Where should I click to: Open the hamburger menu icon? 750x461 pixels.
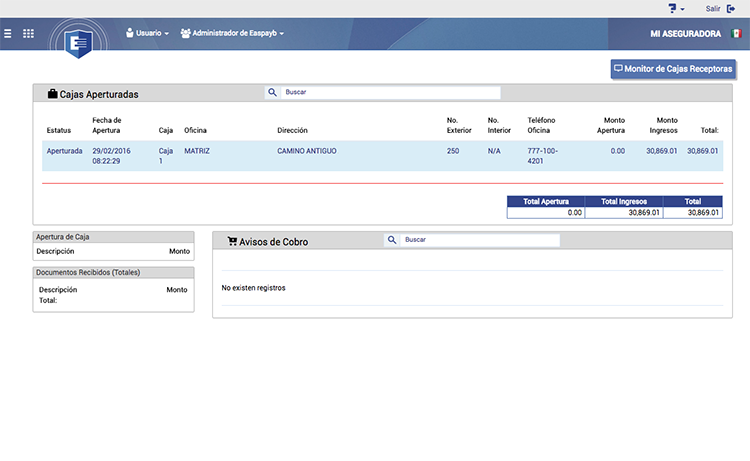pos(8,33)
